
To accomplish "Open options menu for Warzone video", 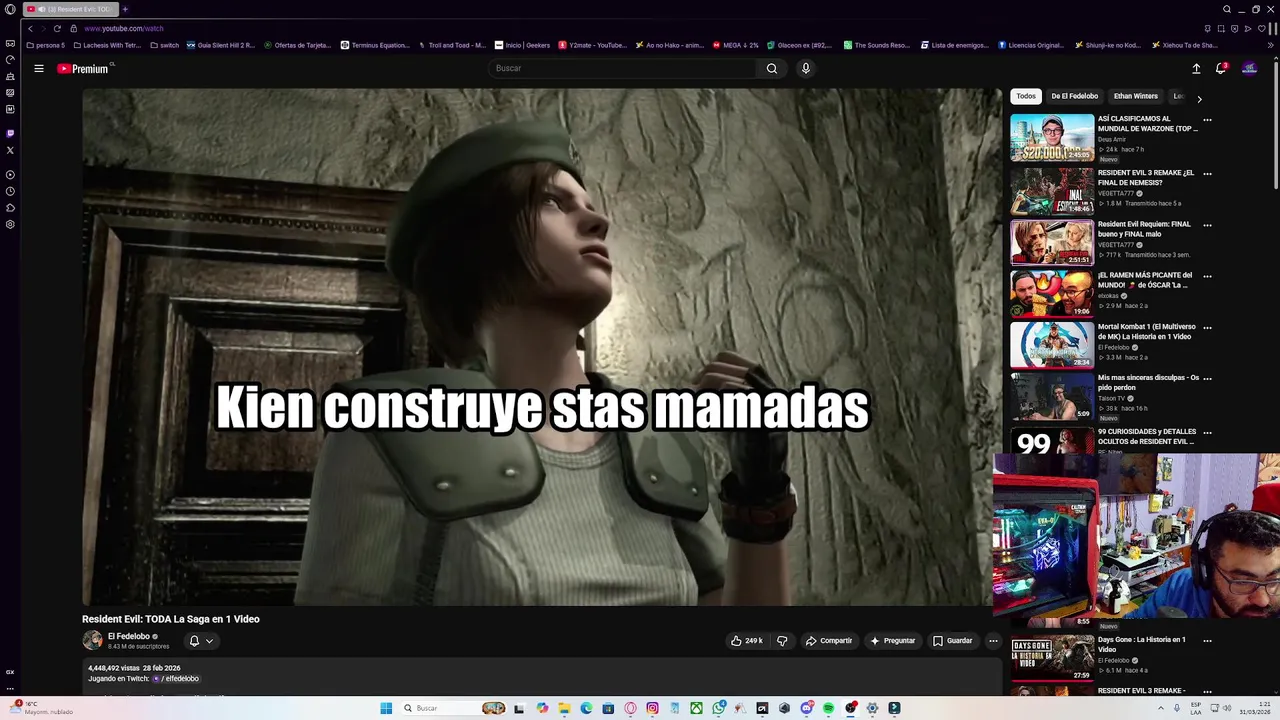I will point(1207,120).
